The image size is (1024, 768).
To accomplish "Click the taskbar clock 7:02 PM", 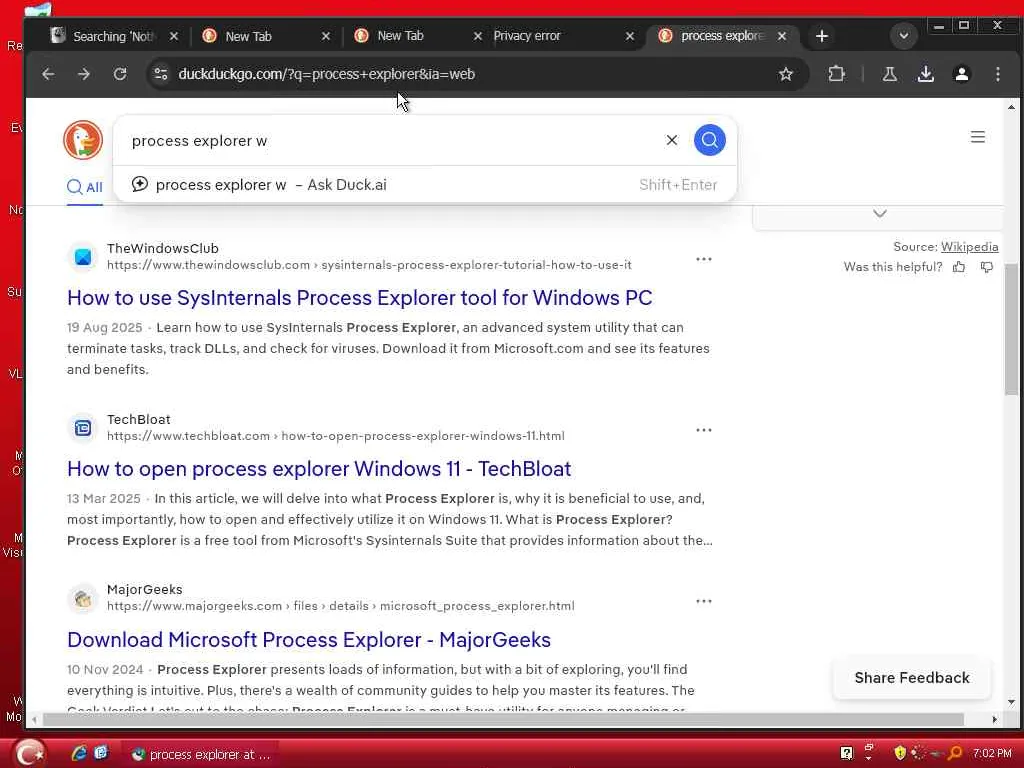I will coord(991,754).
